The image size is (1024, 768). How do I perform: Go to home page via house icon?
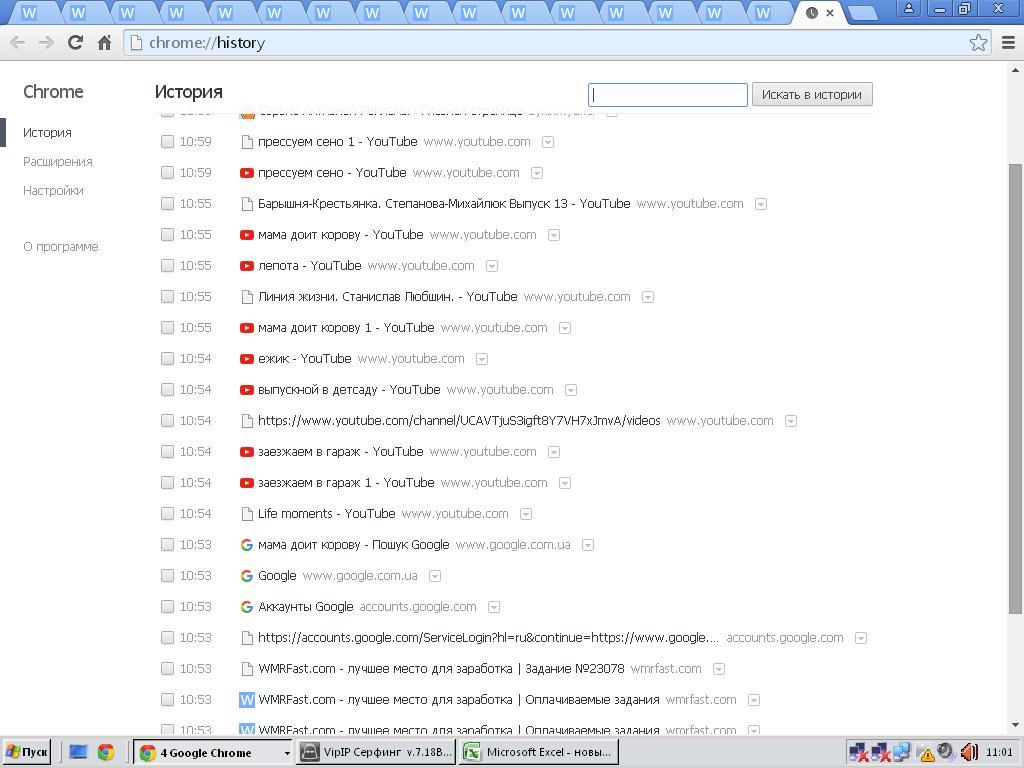point(104,43)
